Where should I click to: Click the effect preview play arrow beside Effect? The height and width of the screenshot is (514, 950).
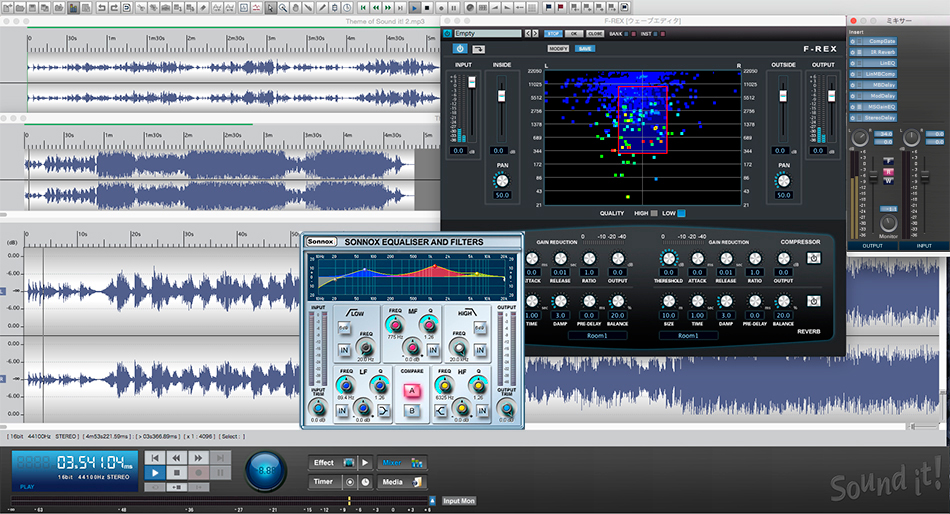pyautogui.click(x=365, y=462)
